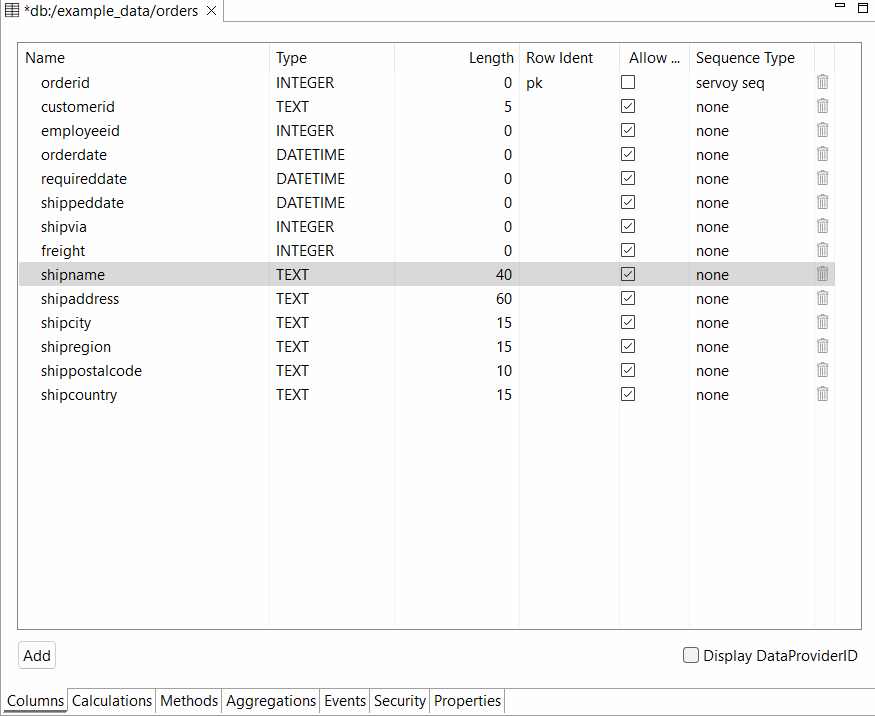Open Type cell for shippeddate column
This screenshot has width=875, height=716.
pos(330,203)
